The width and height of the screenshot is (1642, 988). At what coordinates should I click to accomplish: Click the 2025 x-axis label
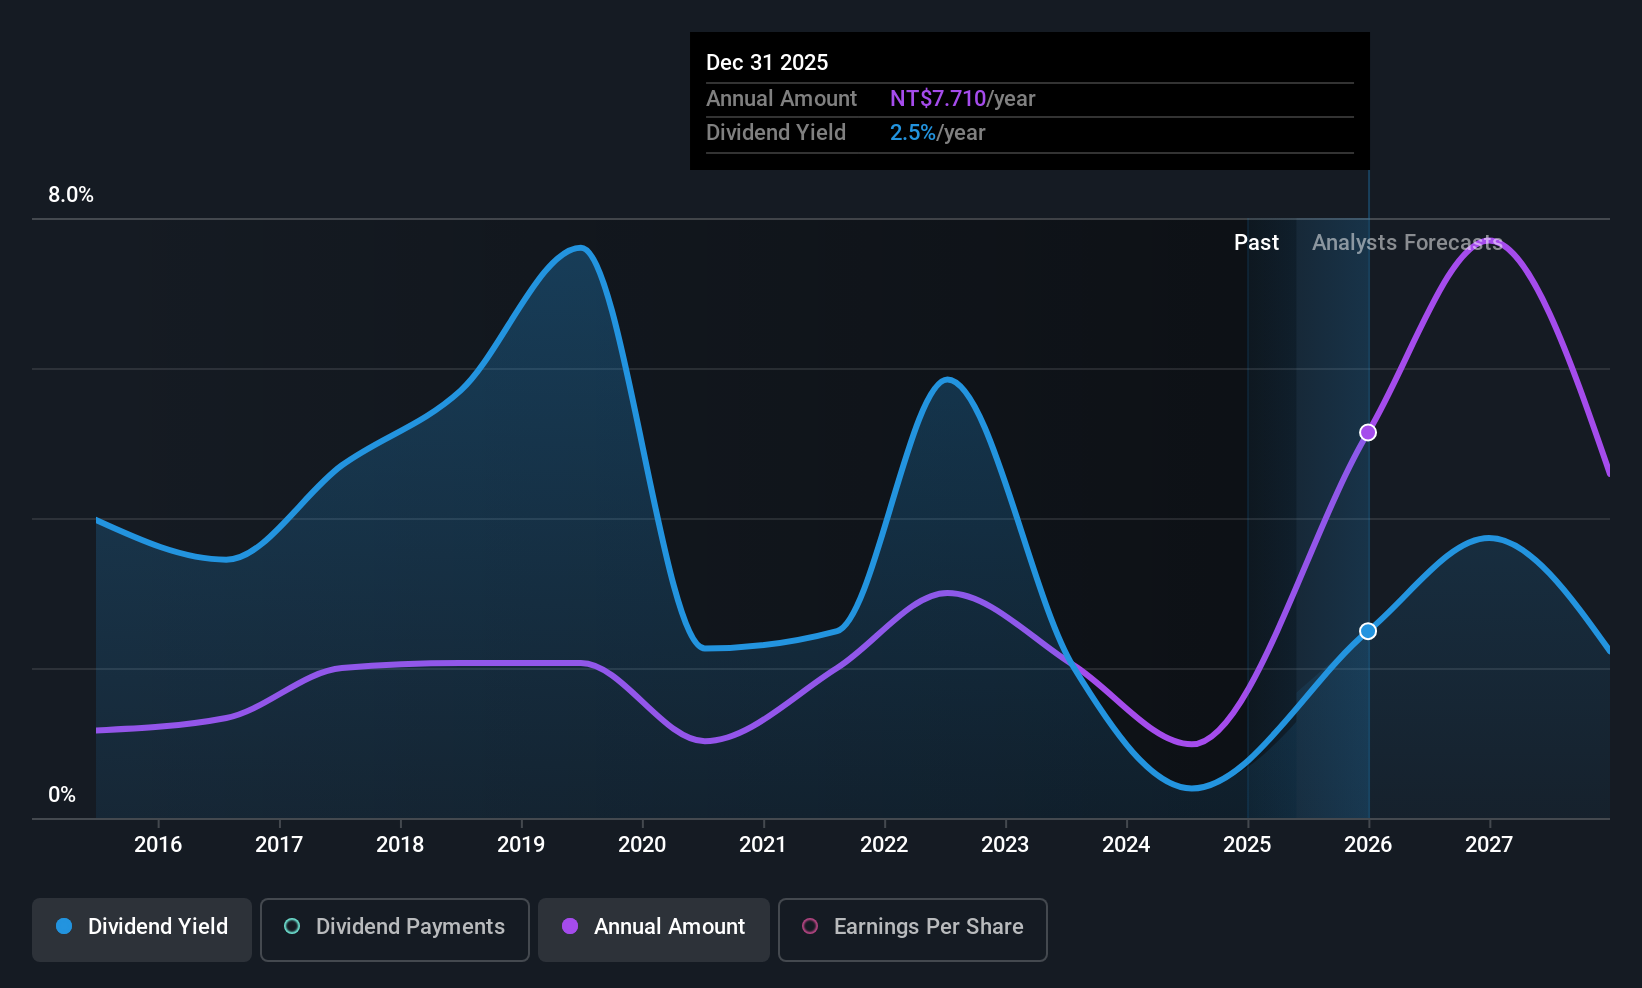[1247, 844]
